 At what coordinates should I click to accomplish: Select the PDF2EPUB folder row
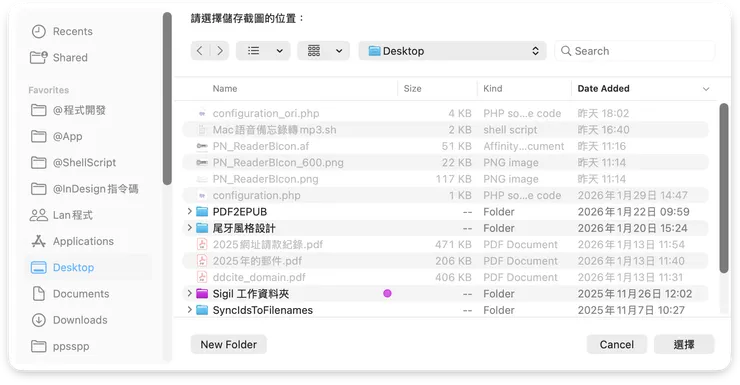point(445,212)
